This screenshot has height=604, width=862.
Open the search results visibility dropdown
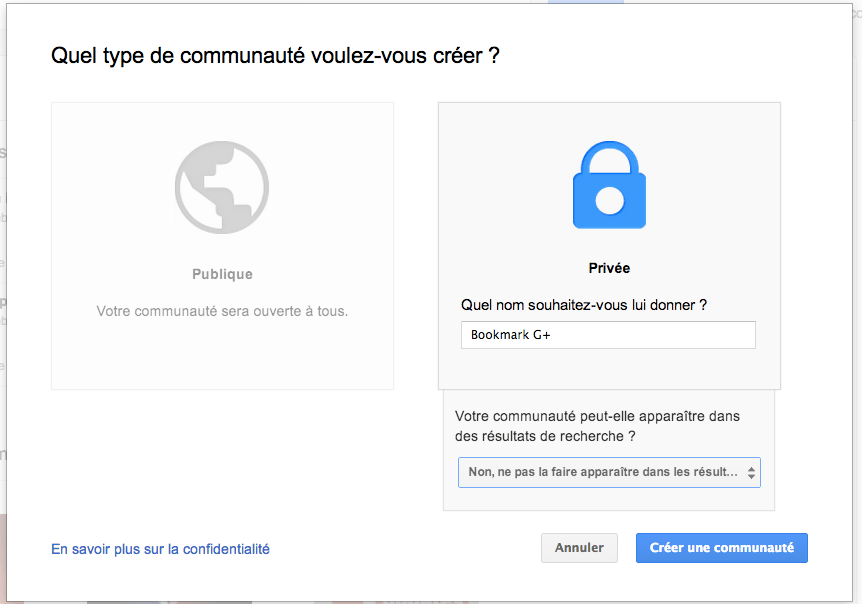tap(608, 472)
